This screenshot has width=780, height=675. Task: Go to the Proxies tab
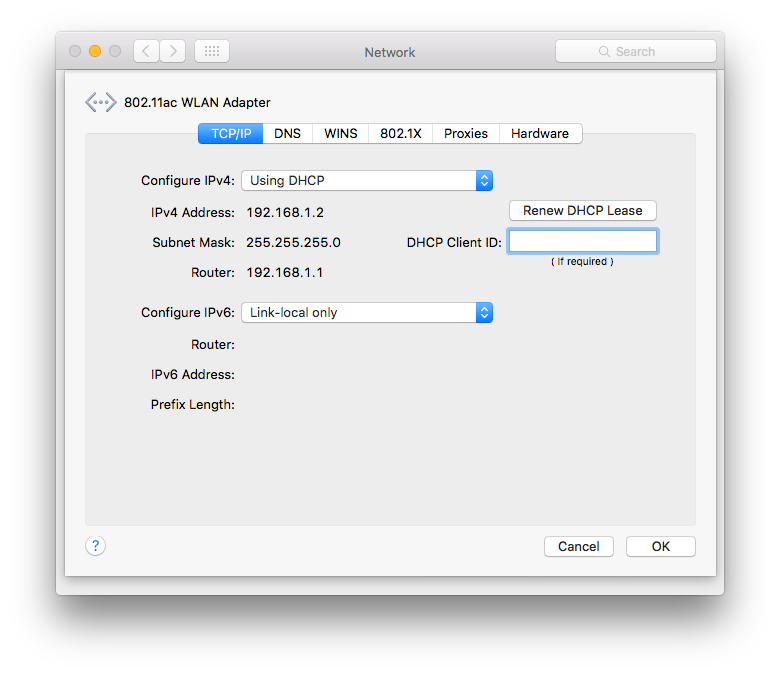click(x=466, y=134)
